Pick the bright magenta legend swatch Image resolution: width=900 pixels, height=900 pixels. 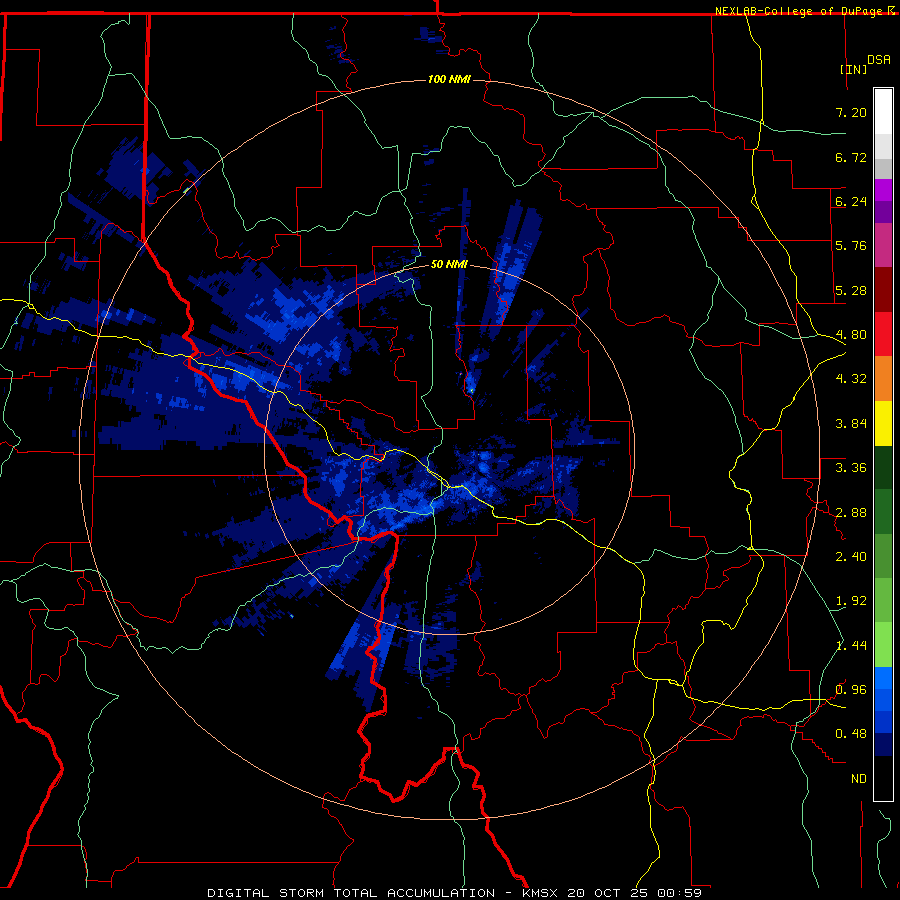[x=883, y=190]
